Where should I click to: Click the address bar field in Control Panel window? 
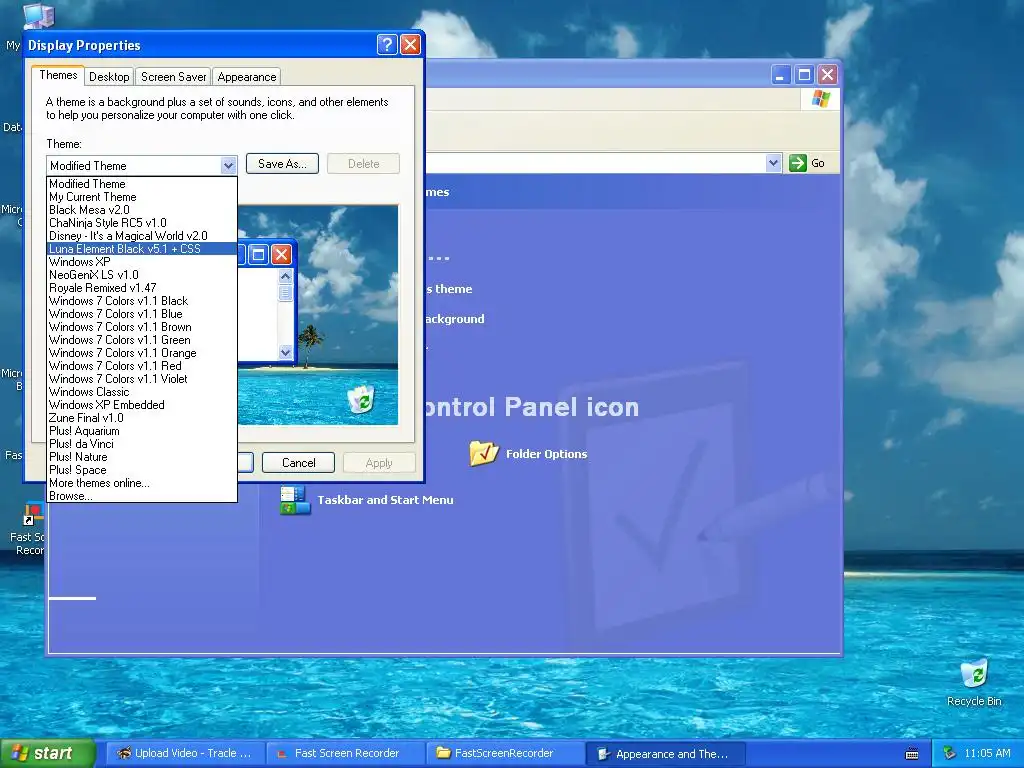pos(595,163)
